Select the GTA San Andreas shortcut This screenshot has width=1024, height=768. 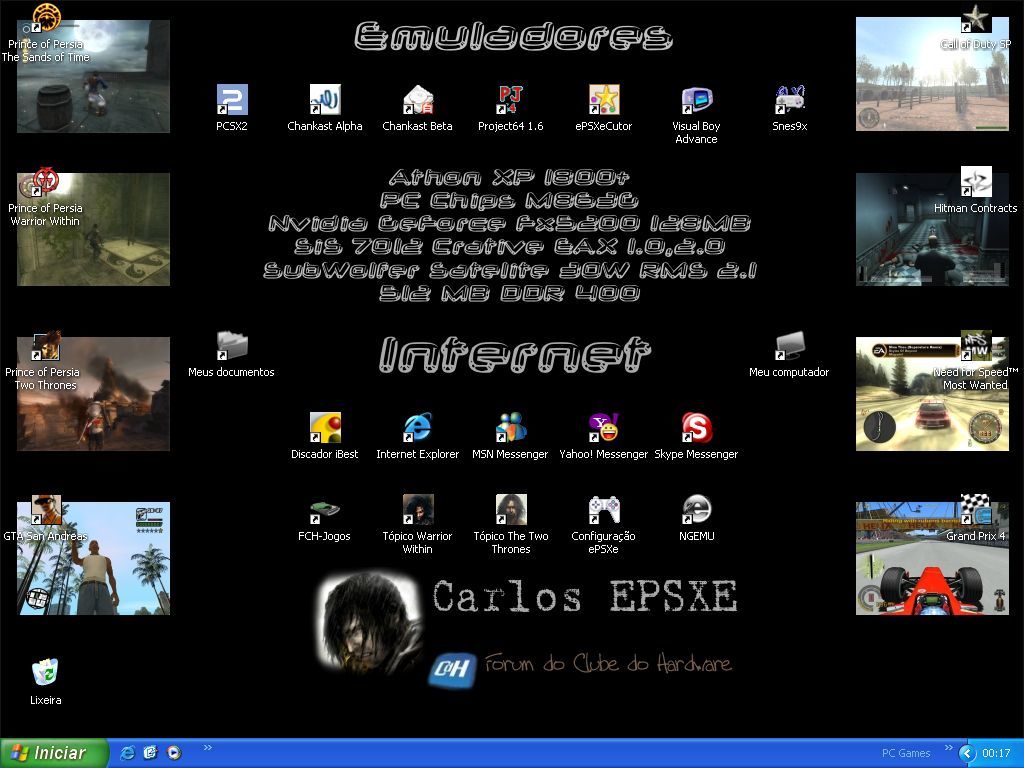coord(46,509)
